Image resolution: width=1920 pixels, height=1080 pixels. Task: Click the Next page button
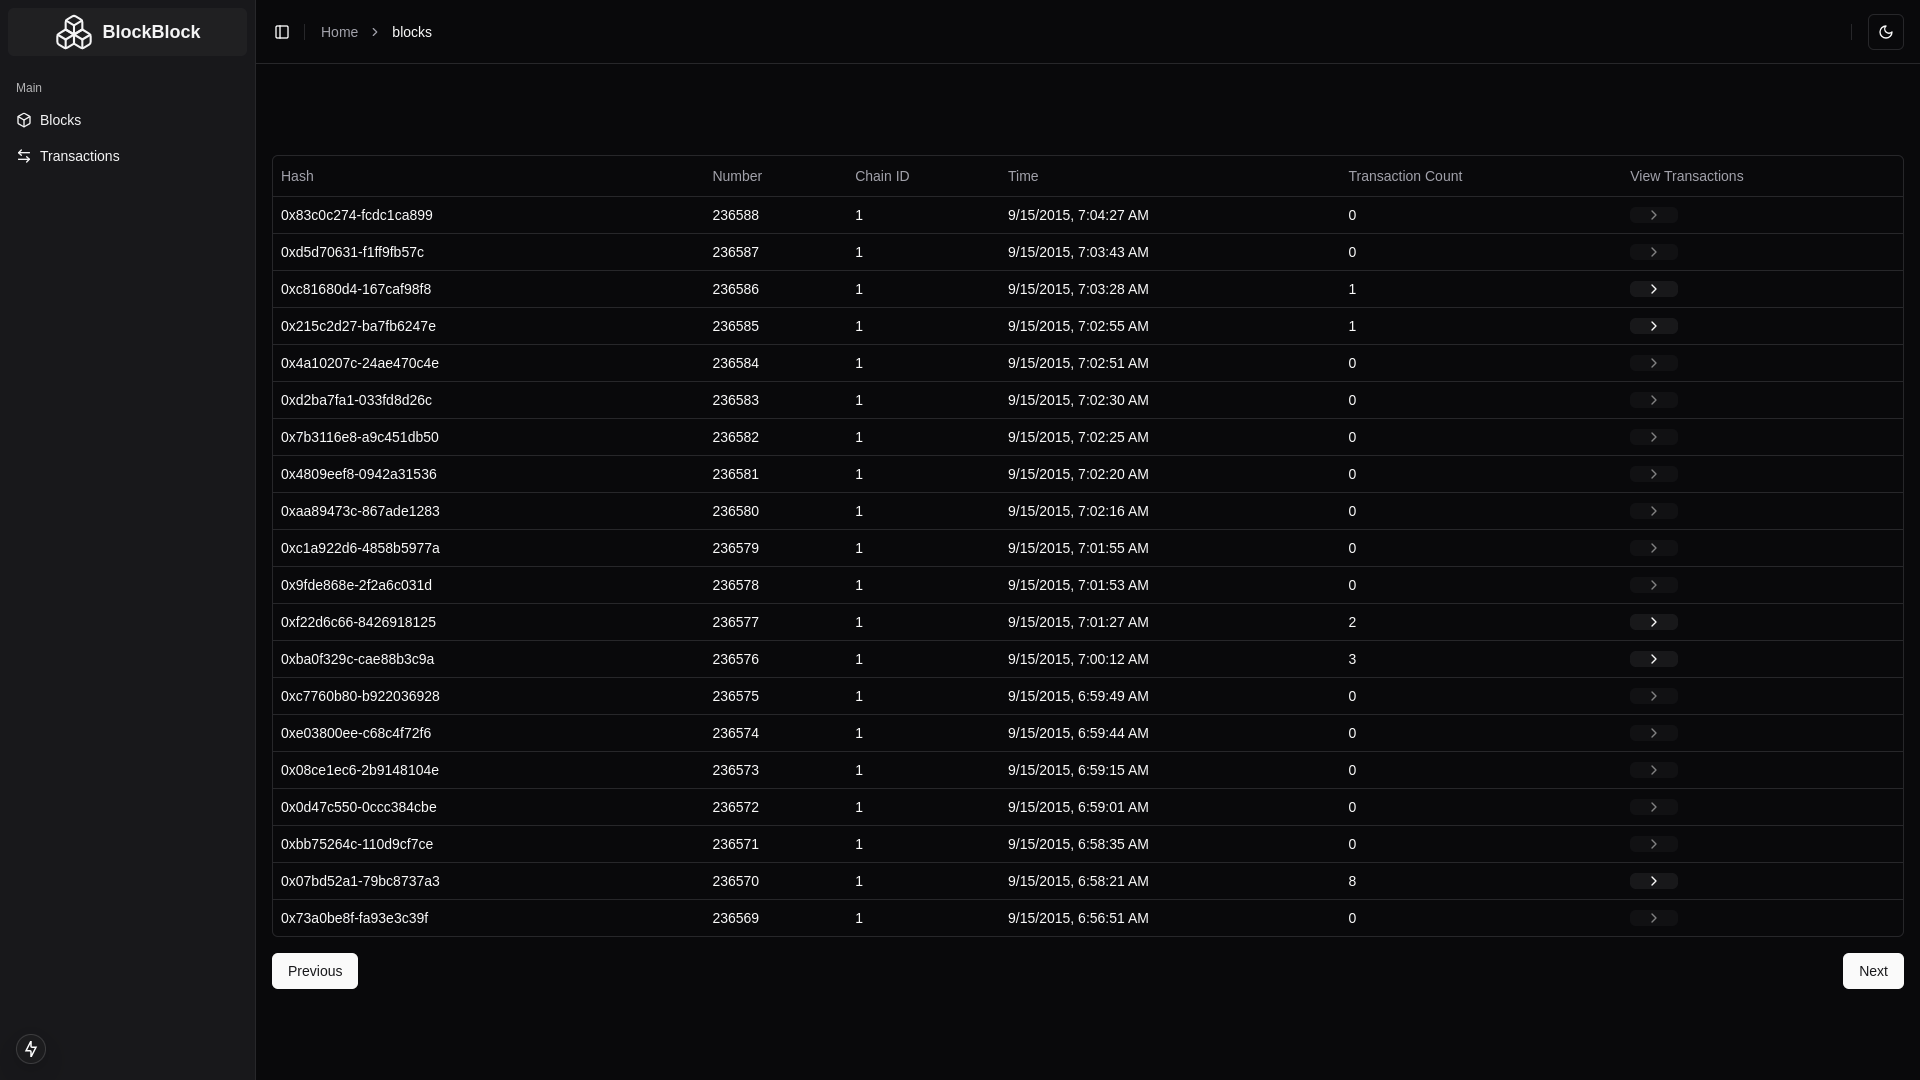click(1872, 970)
